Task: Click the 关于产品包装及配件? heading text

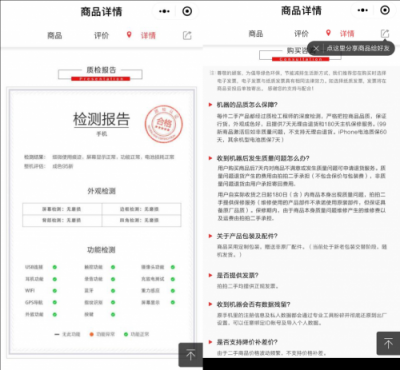Action: click(x=247, y=236)
